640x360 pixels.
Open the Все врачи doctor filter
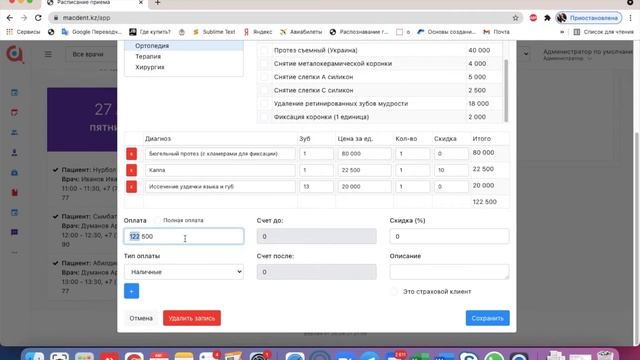[91, 54]
